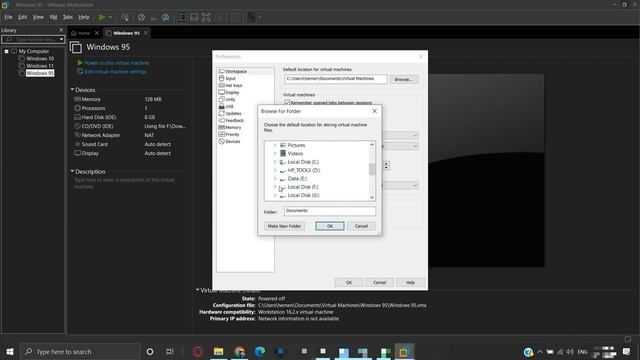This screenshot has width=640, height=360.
Task: Open the View menu
Action: click(38, 17)
